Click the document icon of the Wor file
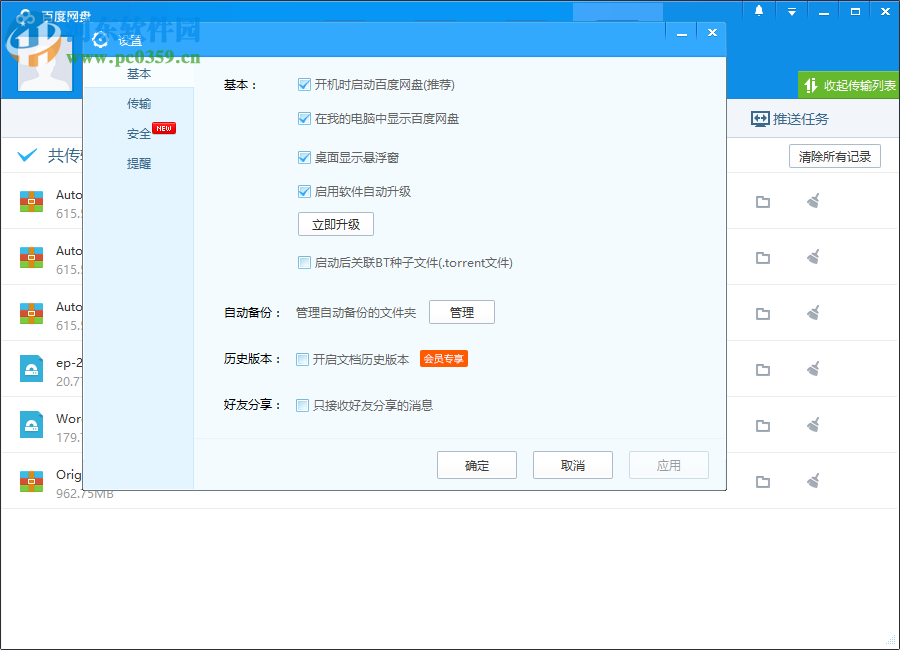The height and width of the screenshot is (650, 900). click(x=31, y=426)
